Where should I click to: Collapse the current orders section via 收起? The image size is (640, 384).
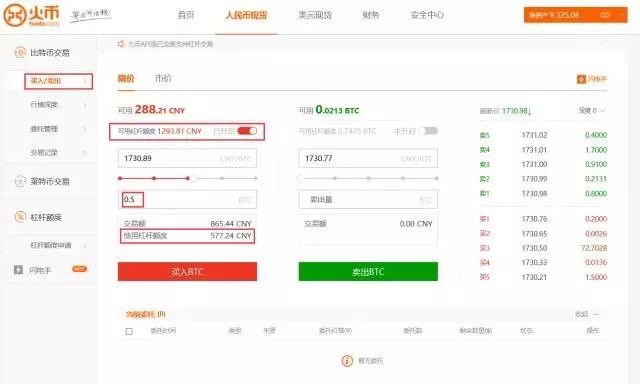pyautogui.click(x=587, y=314)
